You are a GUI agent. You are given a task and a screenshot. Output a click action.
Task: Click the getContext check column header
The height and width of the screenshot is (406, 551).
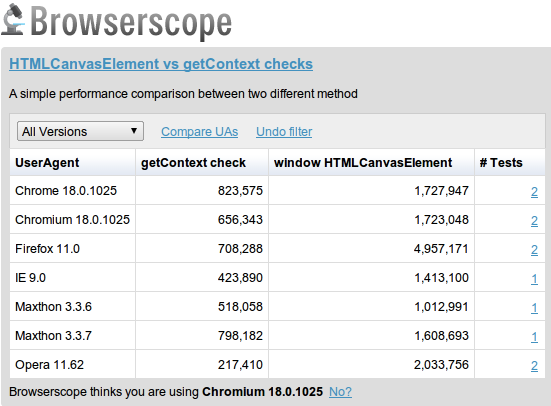[x=193, y=163]
